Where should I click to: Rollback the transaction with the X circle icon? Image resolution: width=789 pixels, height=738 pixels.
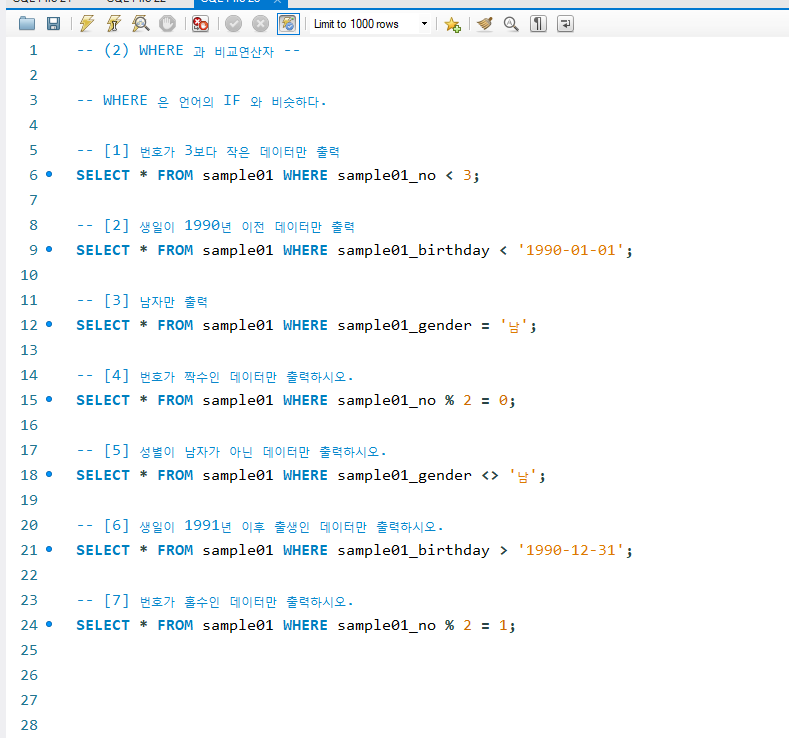point(260,24)
